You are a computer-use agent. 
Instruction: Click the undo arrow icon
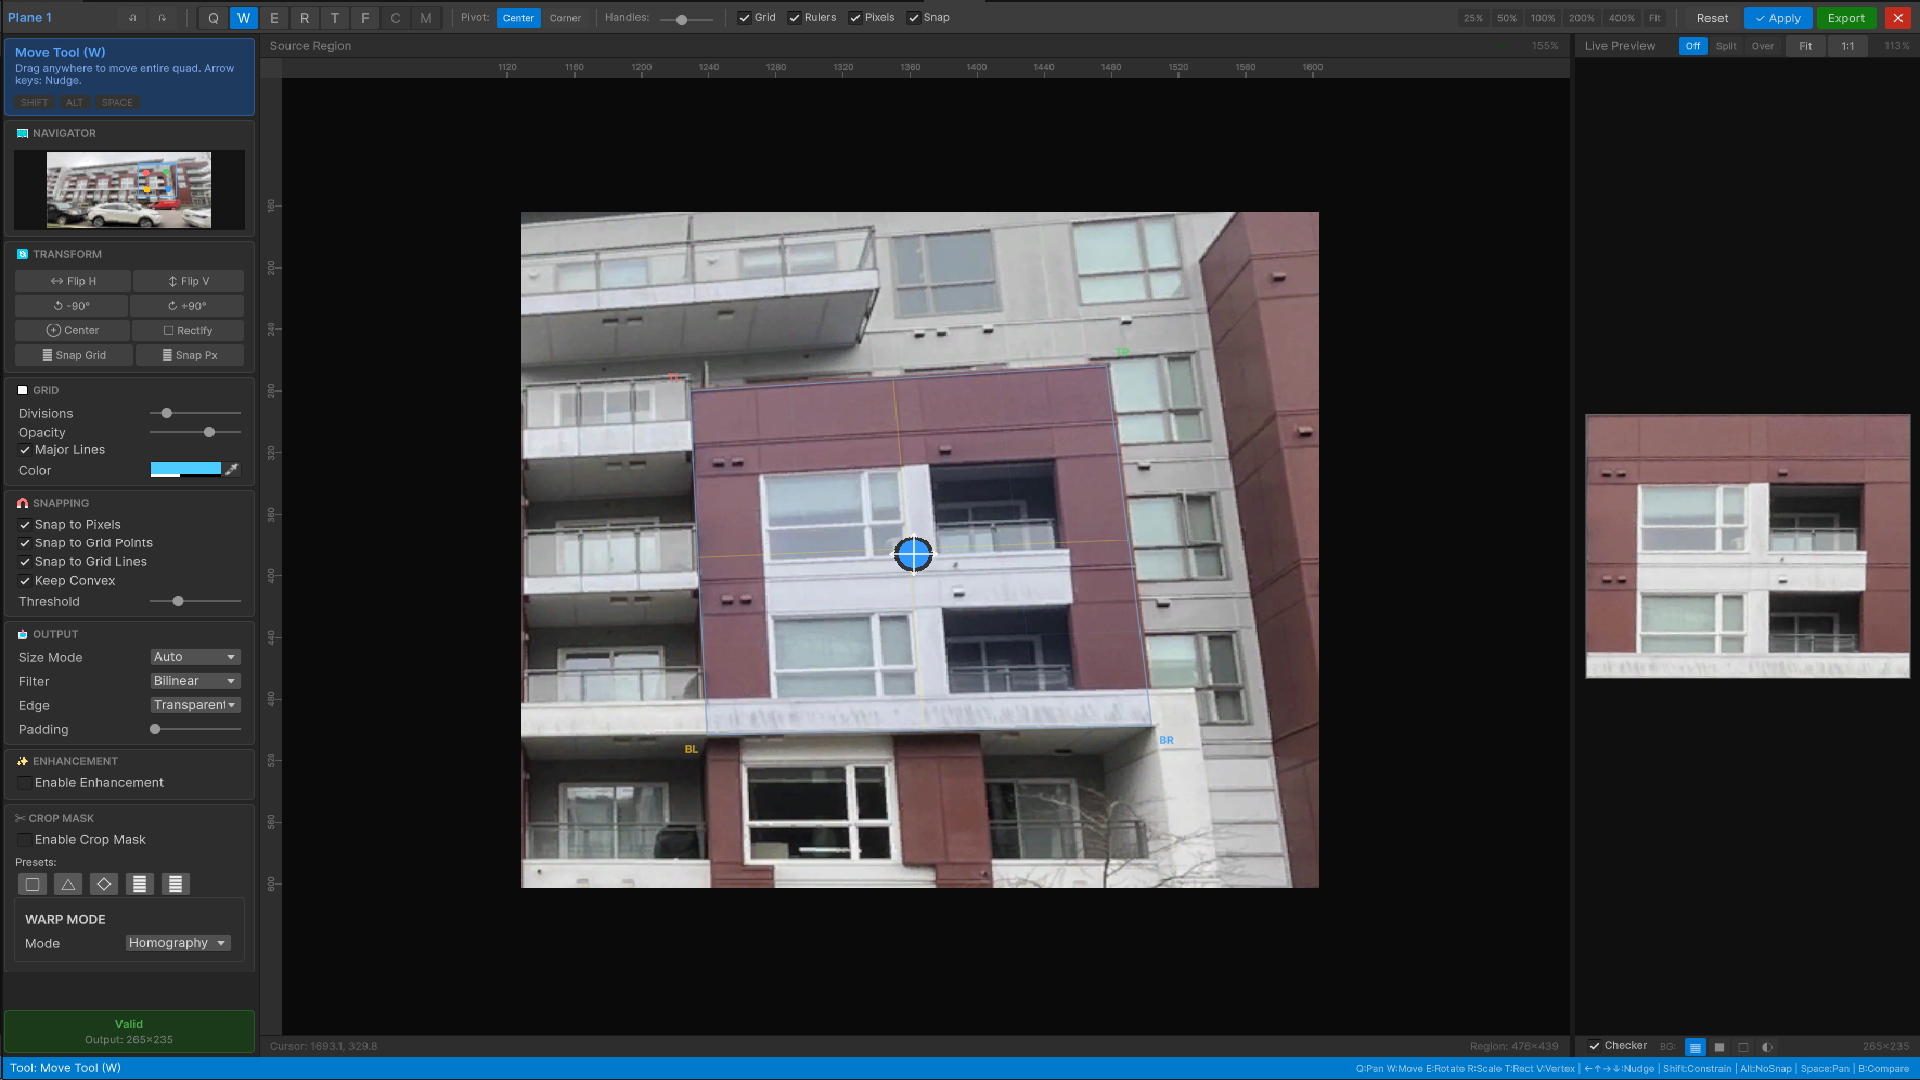(x=132, y=18)
